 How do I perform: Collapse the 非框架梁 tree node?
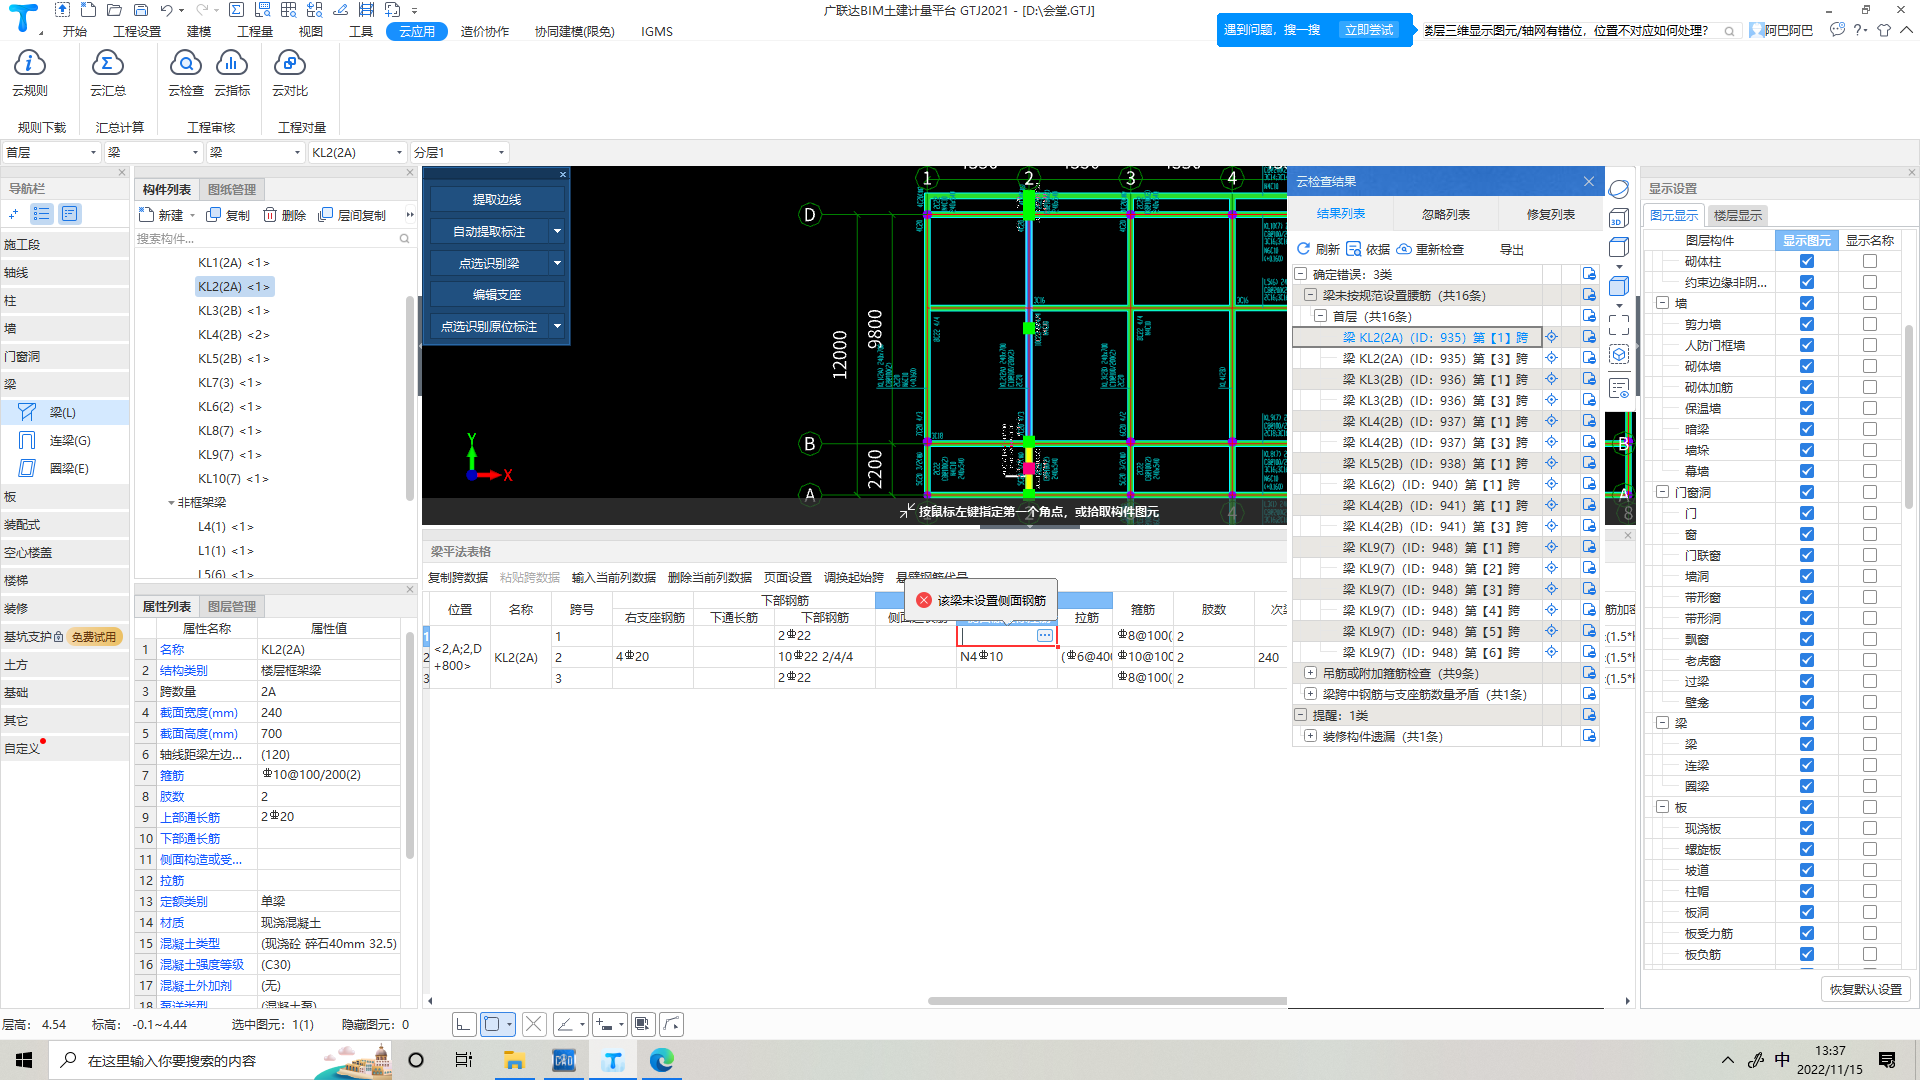[171, 503]
